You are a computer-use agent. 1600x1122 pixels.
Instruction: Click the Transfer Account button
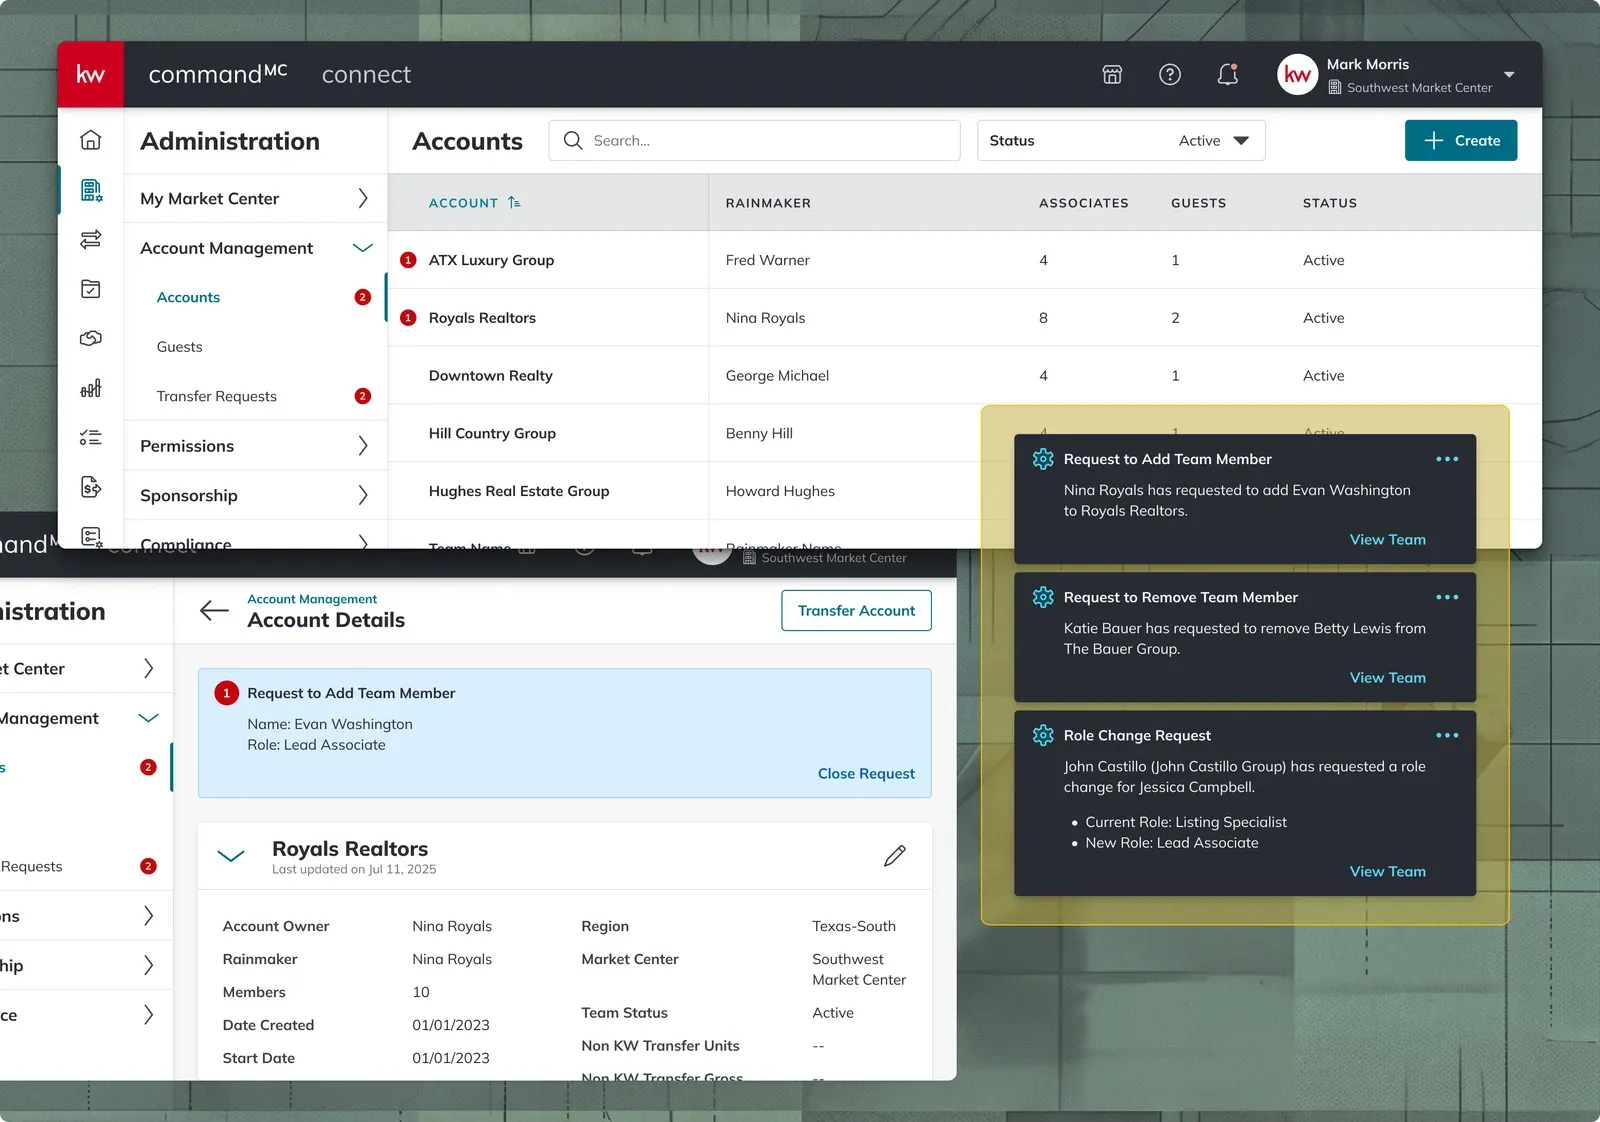[x=856, y=610]
